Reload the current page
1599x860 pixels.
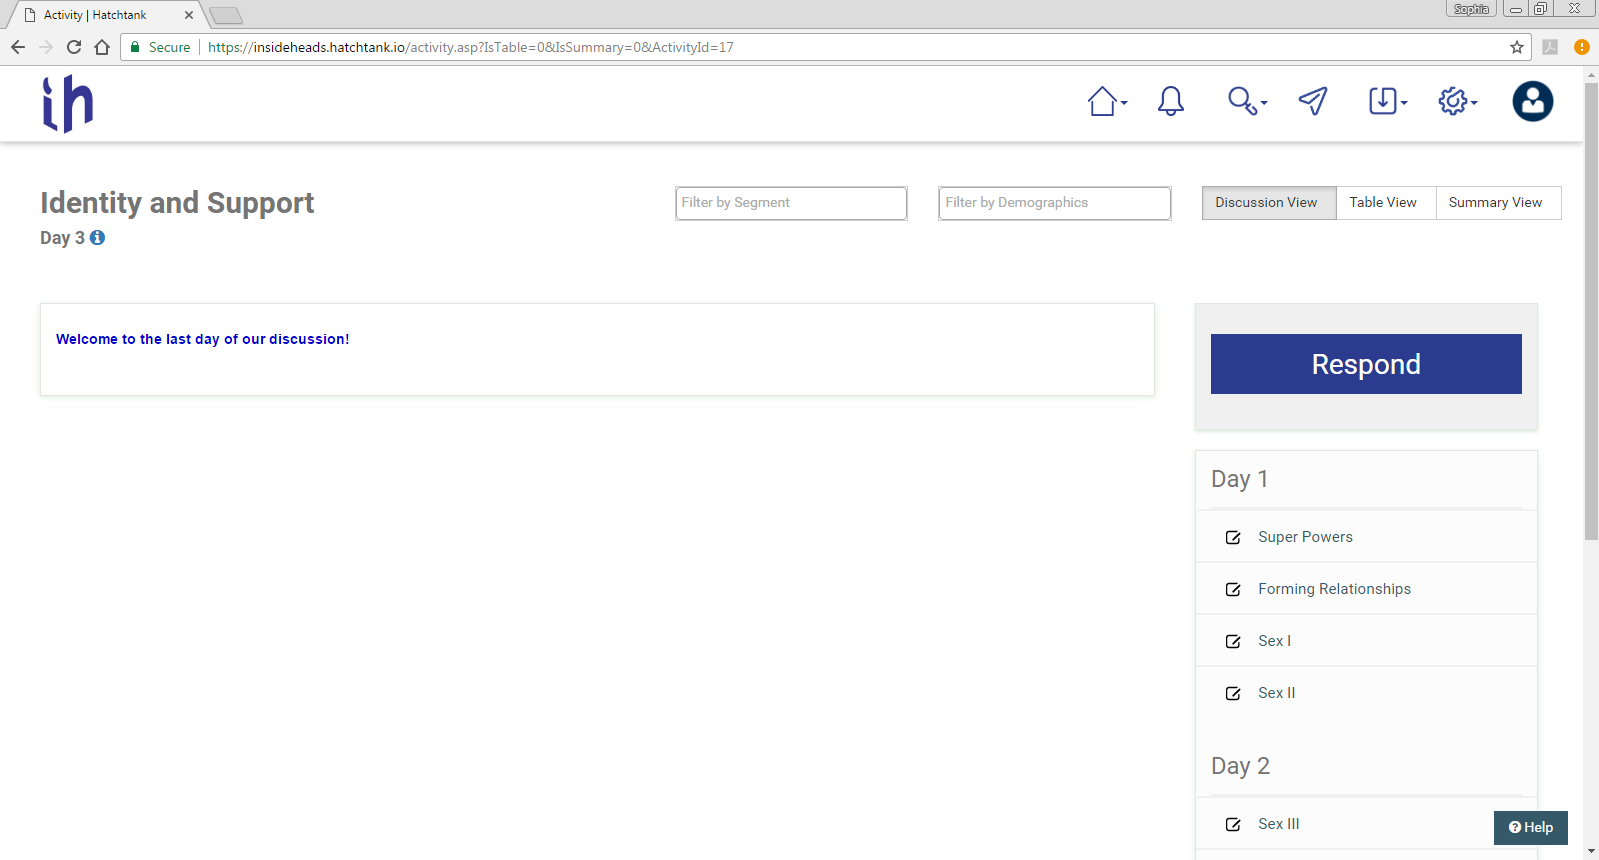pyautogui.click(x=74, y=47)
